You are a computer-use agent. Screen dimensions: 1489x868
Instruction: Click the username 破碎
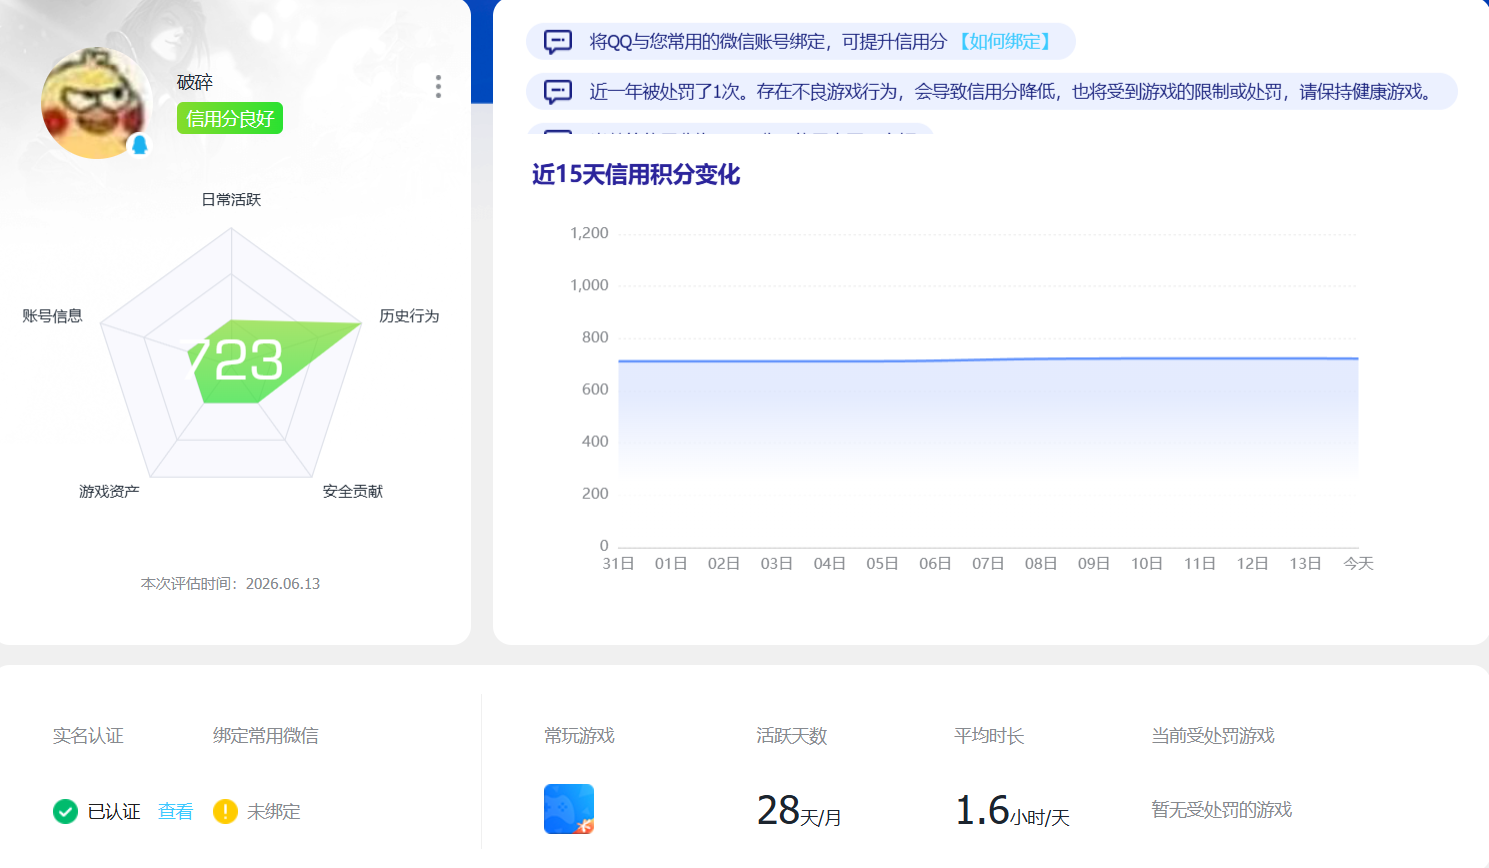(195, 82)
